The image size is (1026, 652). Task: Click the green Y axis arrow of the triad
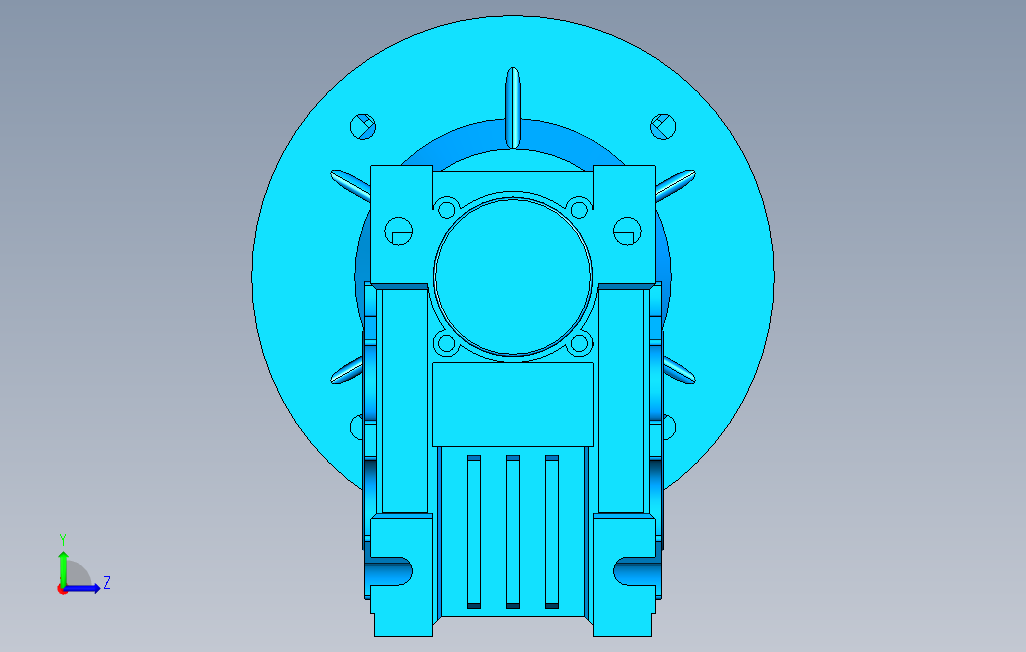pyautogui.click(x=63, y=568)
